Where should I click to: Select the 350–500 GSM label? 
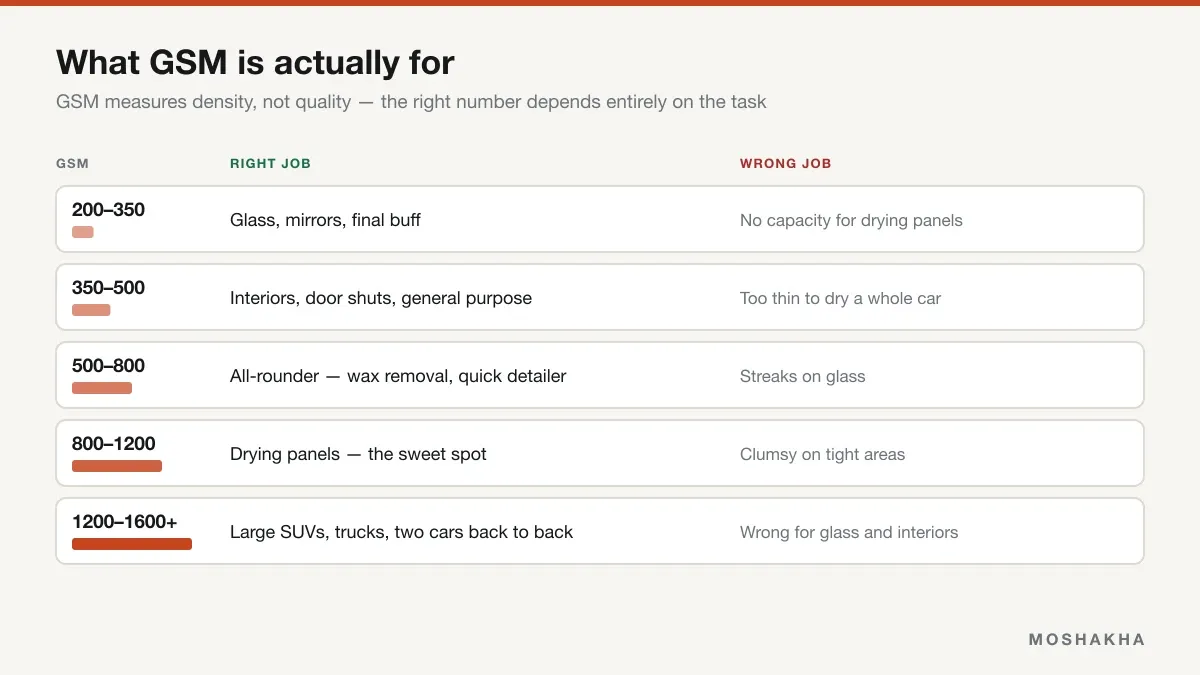(108, 288)
